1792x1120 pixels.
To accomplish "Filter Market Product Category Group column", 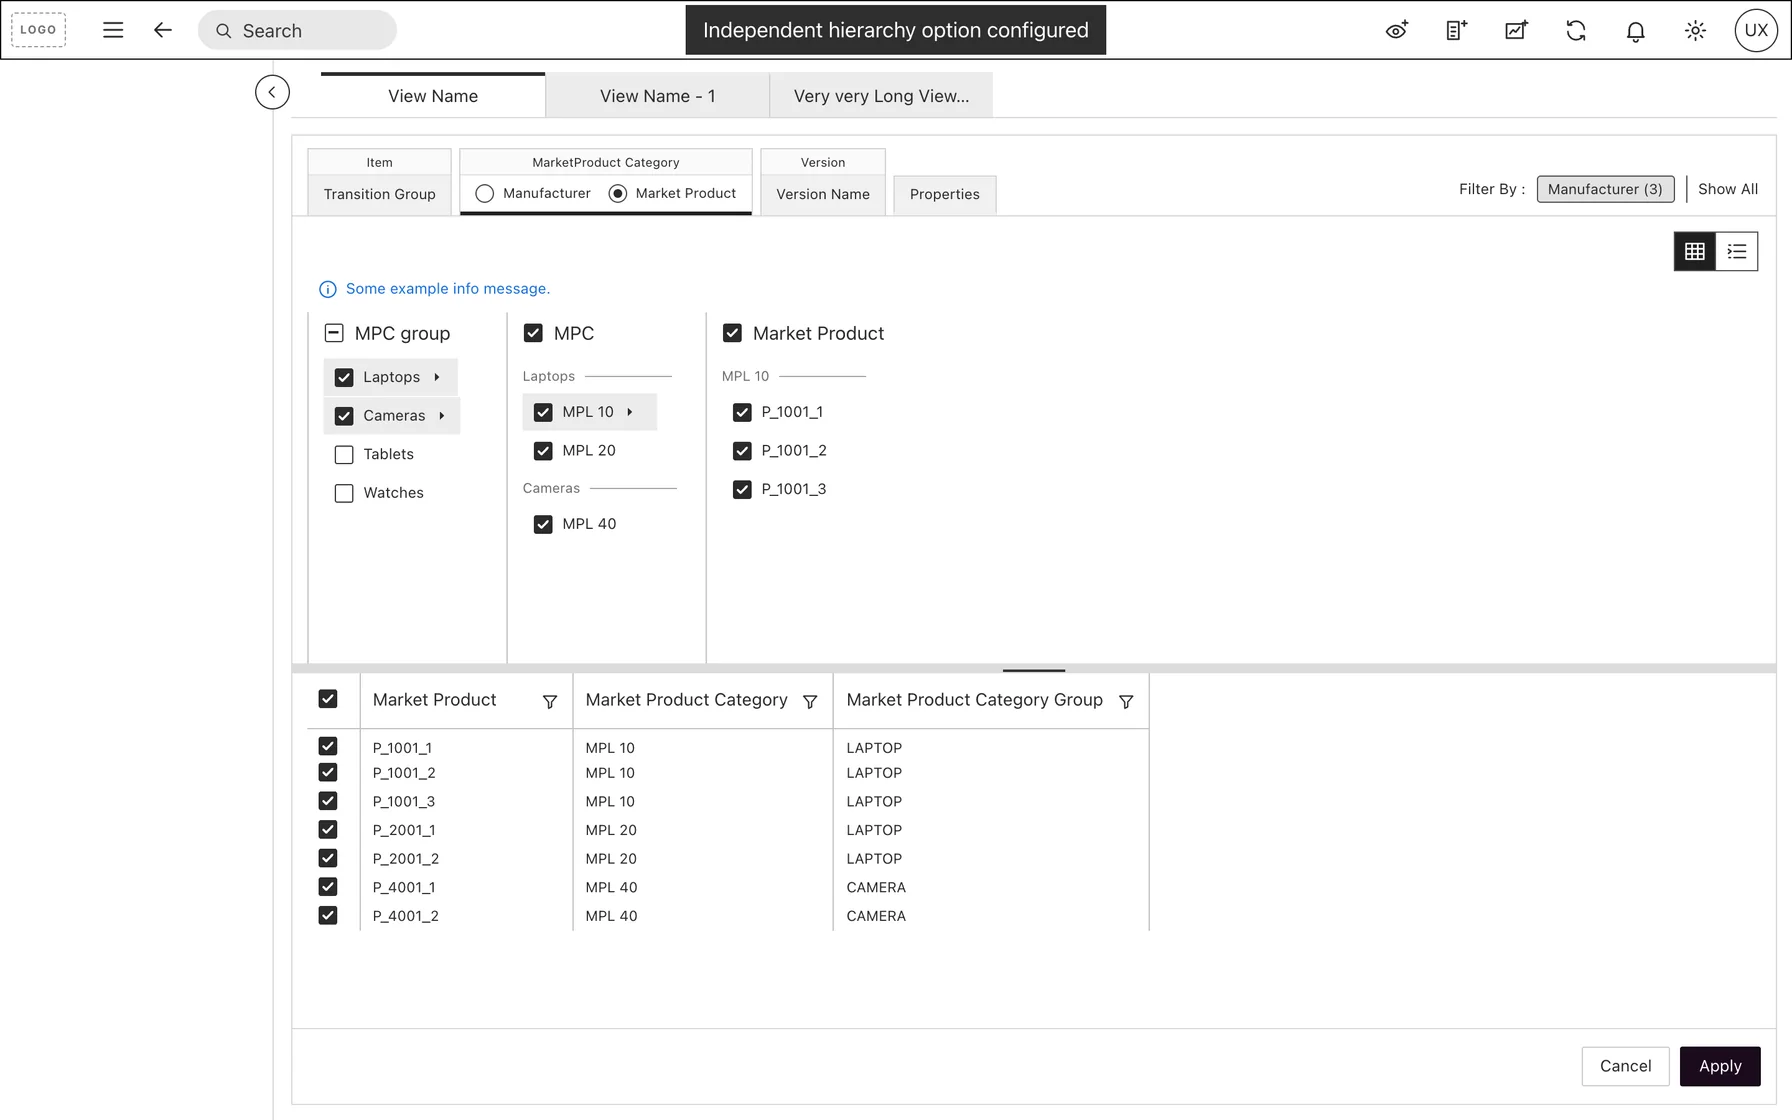I will tap(1126, 702).
